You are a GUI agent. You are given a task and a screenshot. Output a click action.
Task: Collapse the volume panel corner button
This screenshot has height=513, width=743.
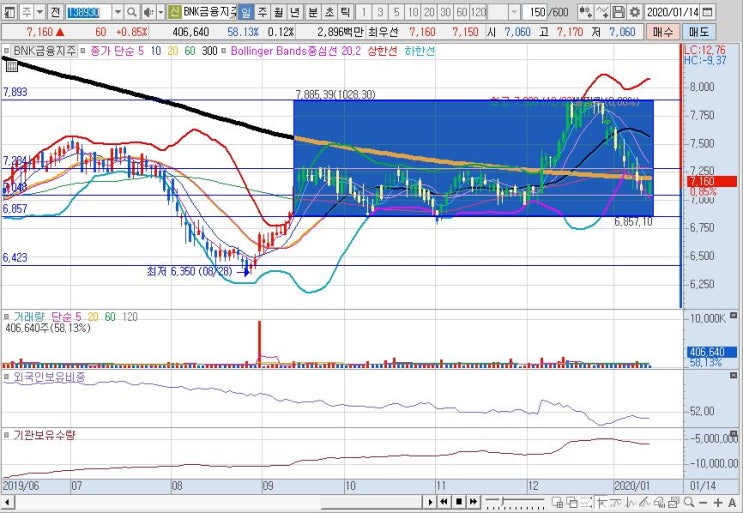[x=734, y=316]
